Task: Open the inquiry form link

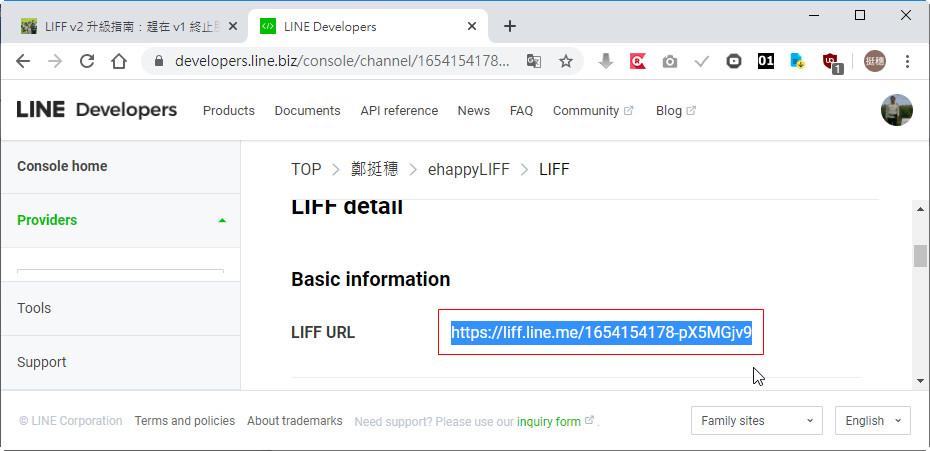Action: (x=549, y=421)
